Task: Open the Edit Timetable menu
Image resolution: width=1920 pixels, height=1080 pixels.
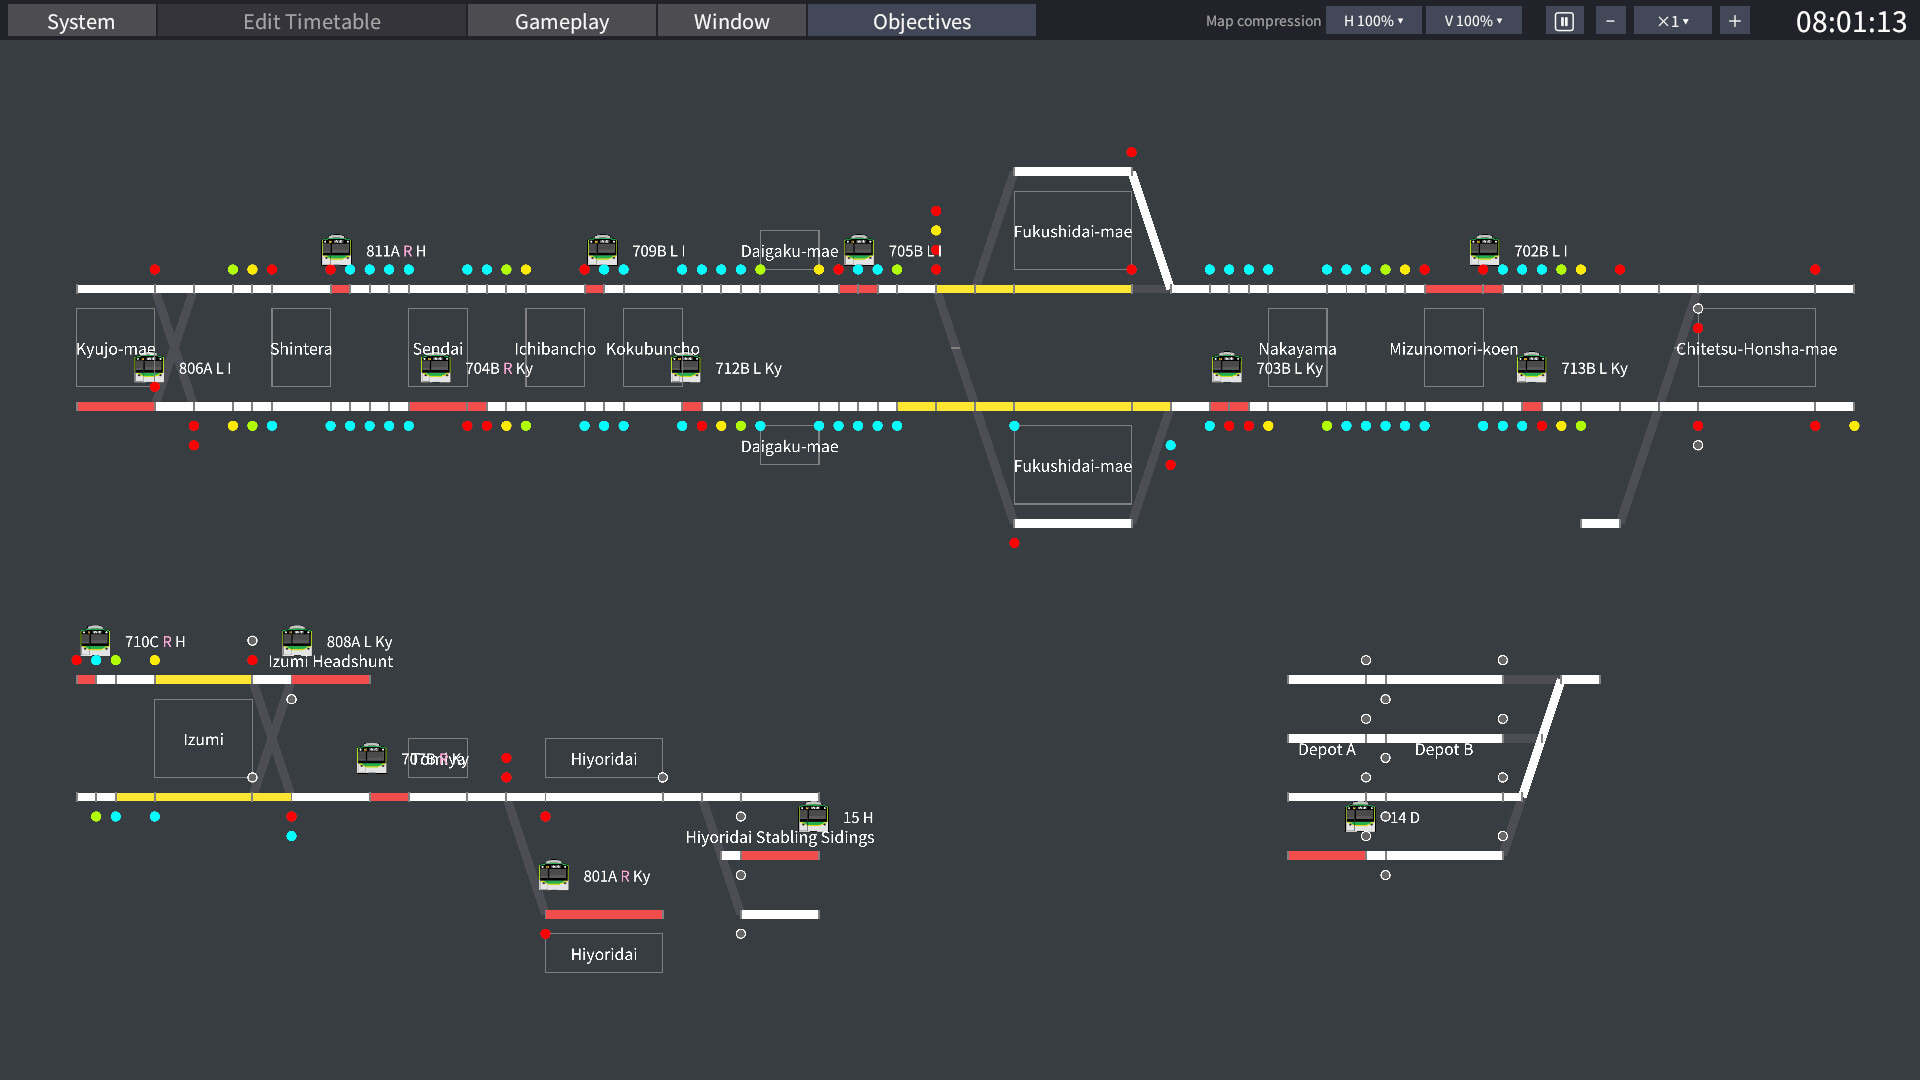Action: [x=312, y=21]
